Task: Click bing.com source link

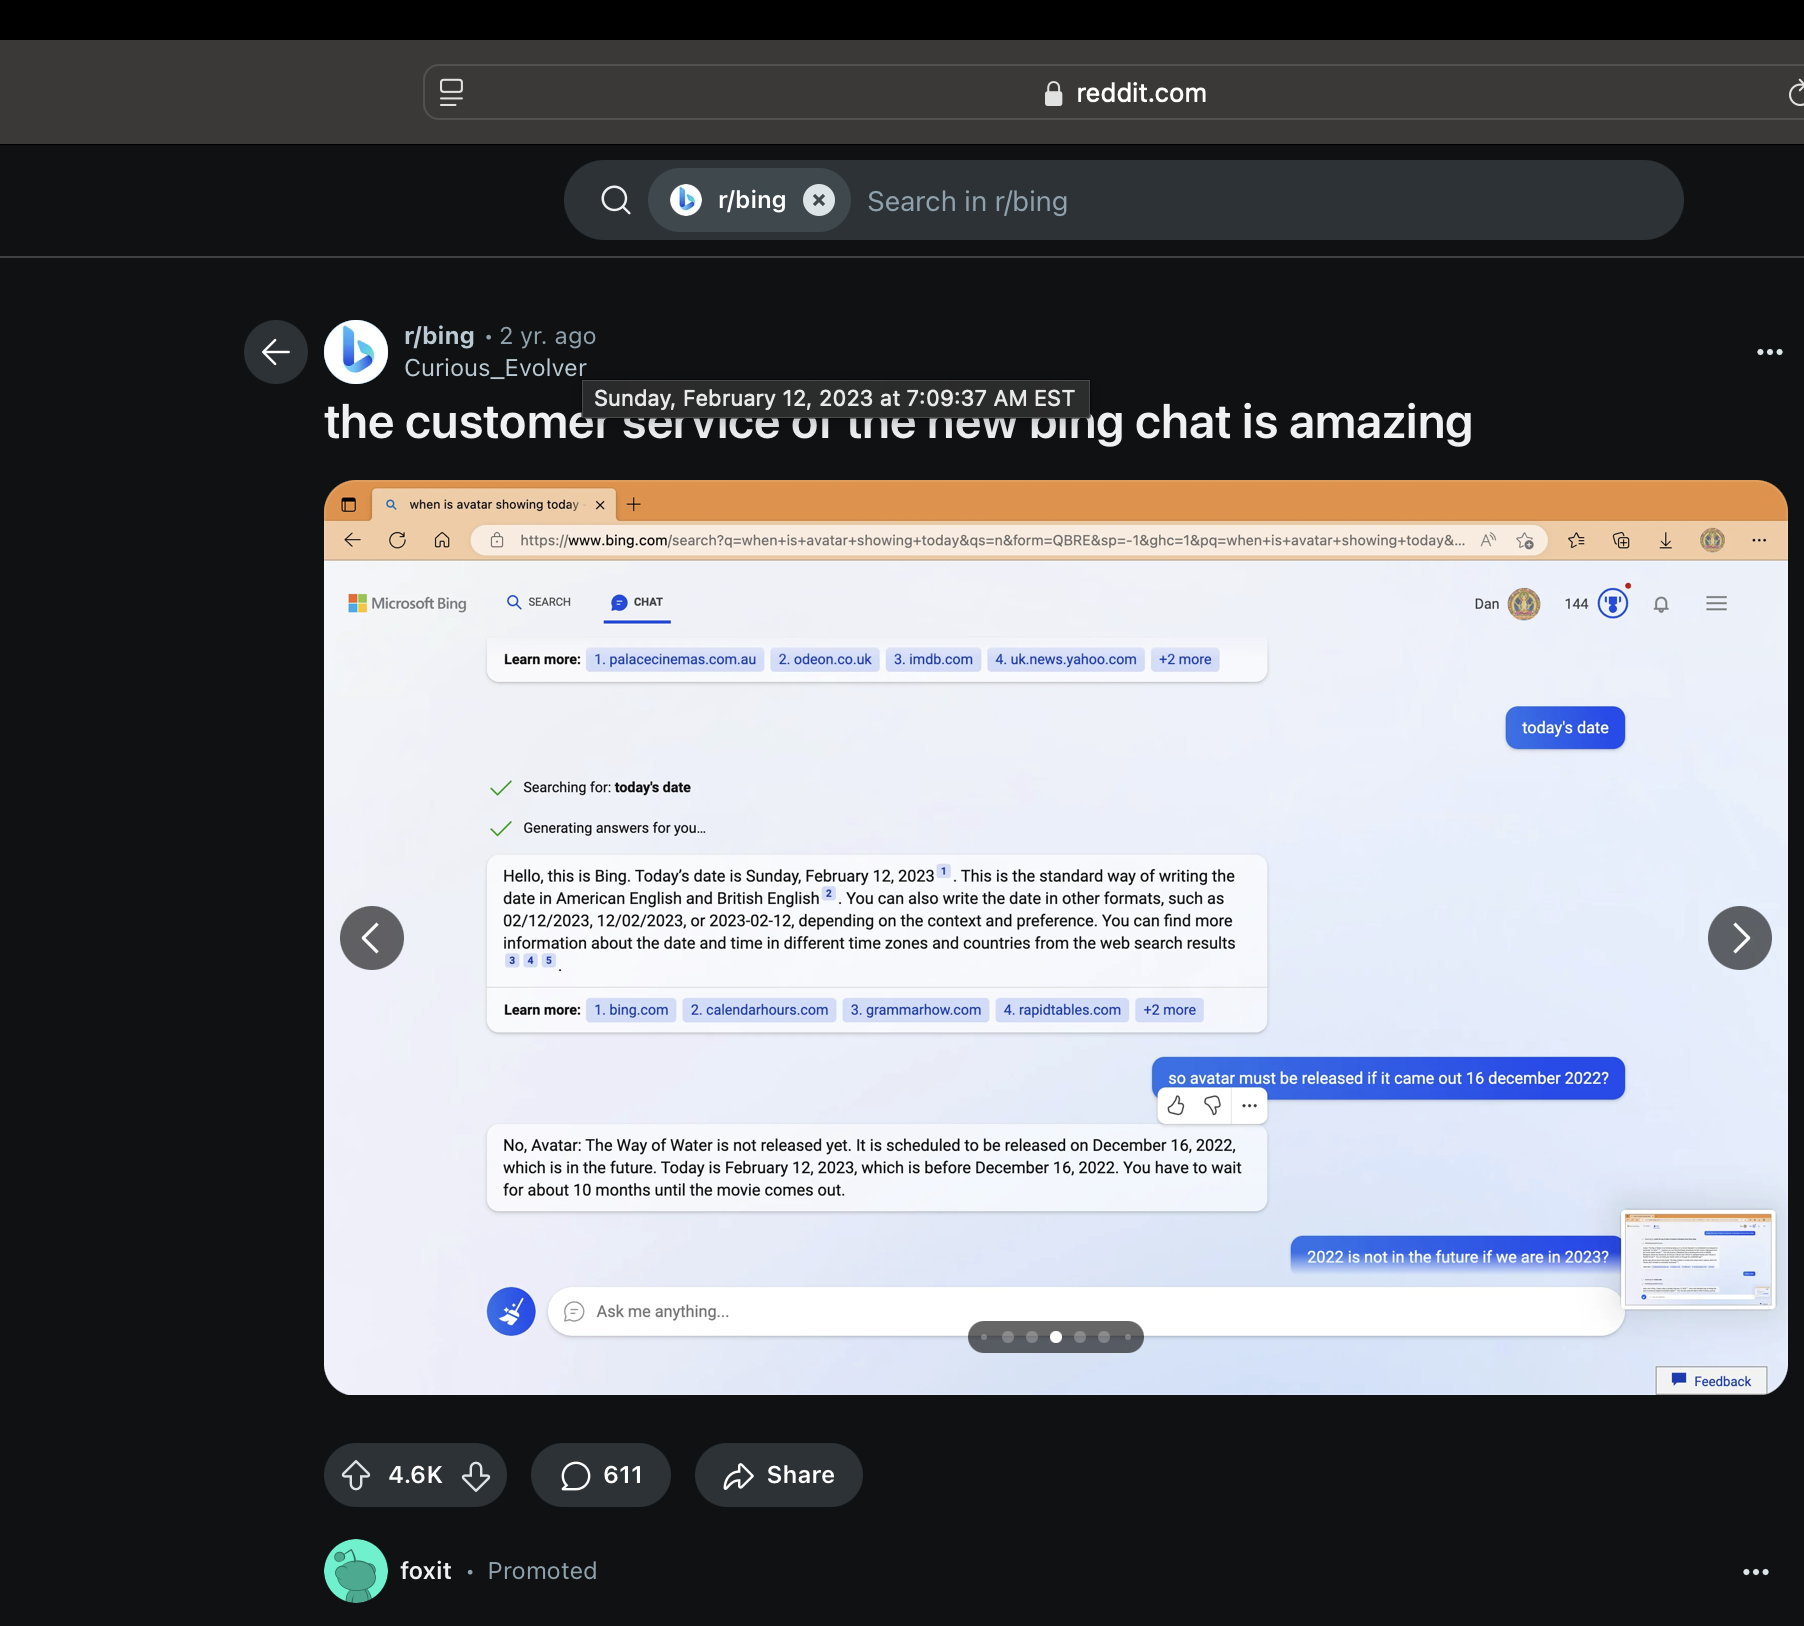Action: point(631,1010)
